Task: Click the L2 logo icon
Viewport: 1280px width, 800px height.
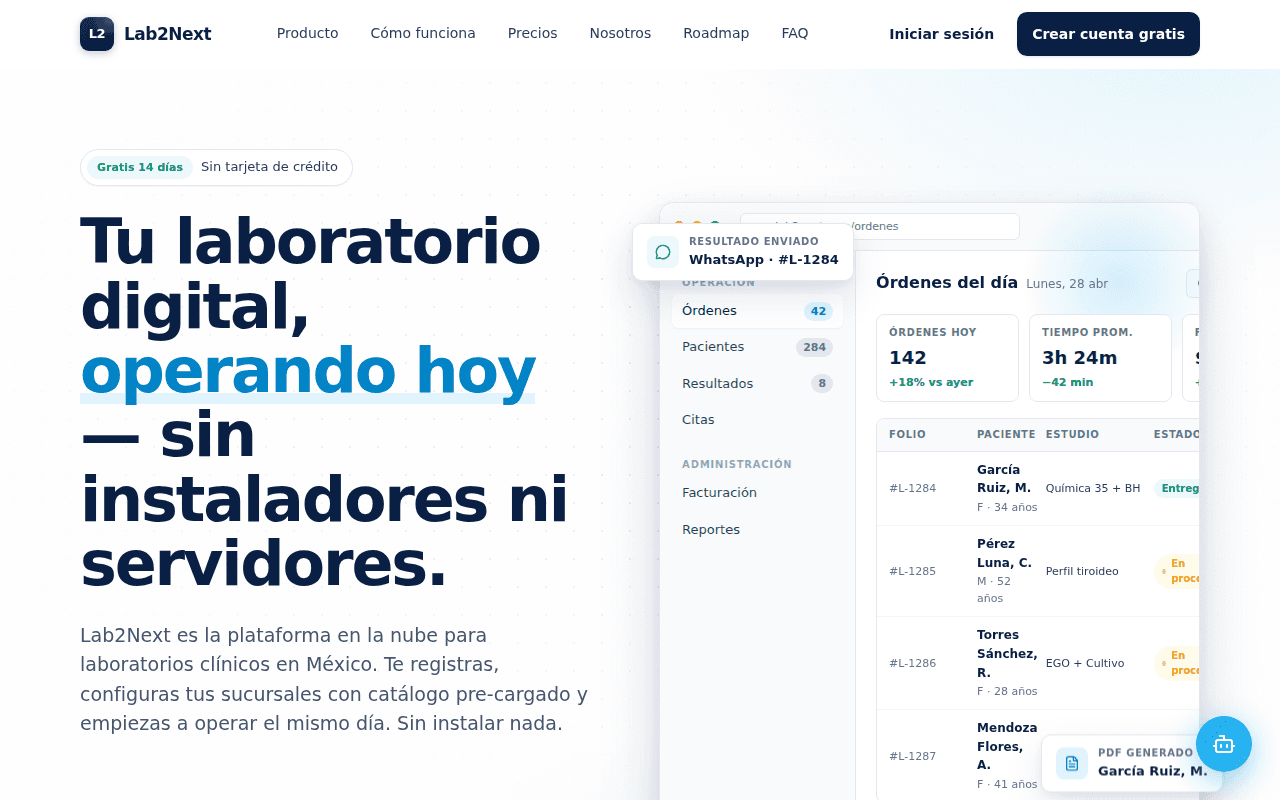Action: [97, 34]
